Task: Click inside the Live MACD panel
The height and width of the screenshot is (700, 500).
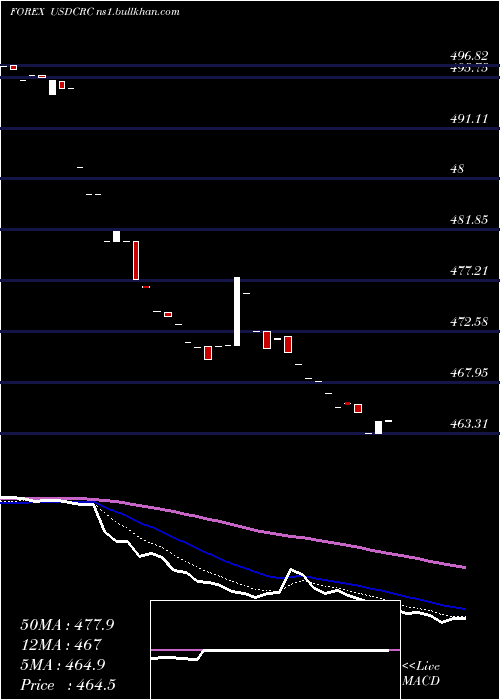Action: (x=275, y=650)
